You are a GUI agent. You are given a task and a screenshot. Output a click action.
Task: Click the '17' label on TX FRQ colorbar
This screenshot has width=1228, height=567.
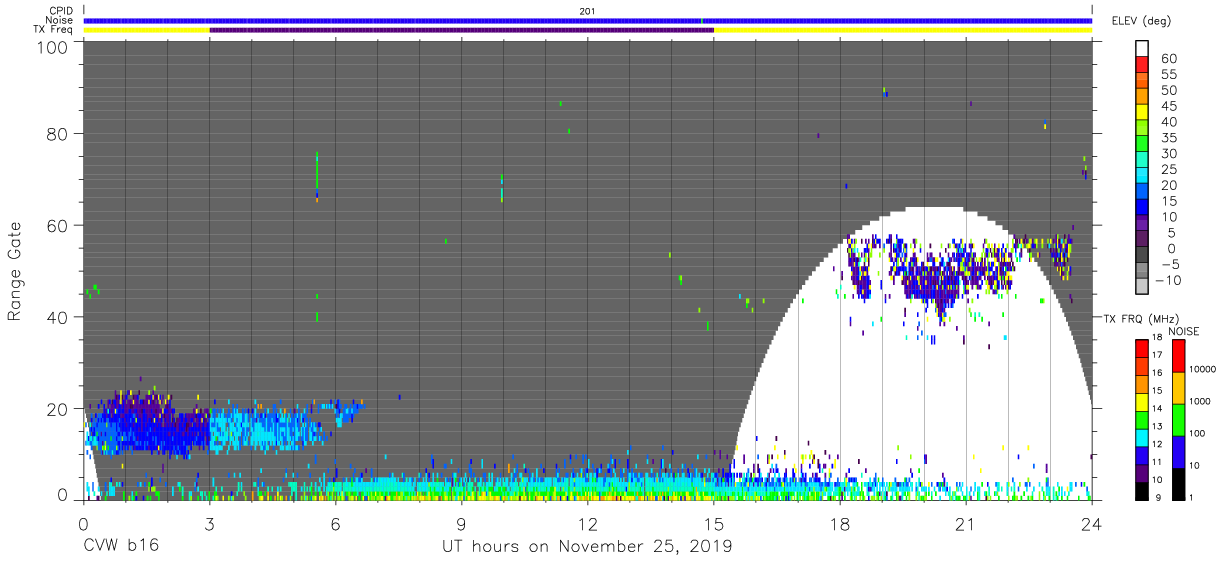click(x=1157, y=356)
